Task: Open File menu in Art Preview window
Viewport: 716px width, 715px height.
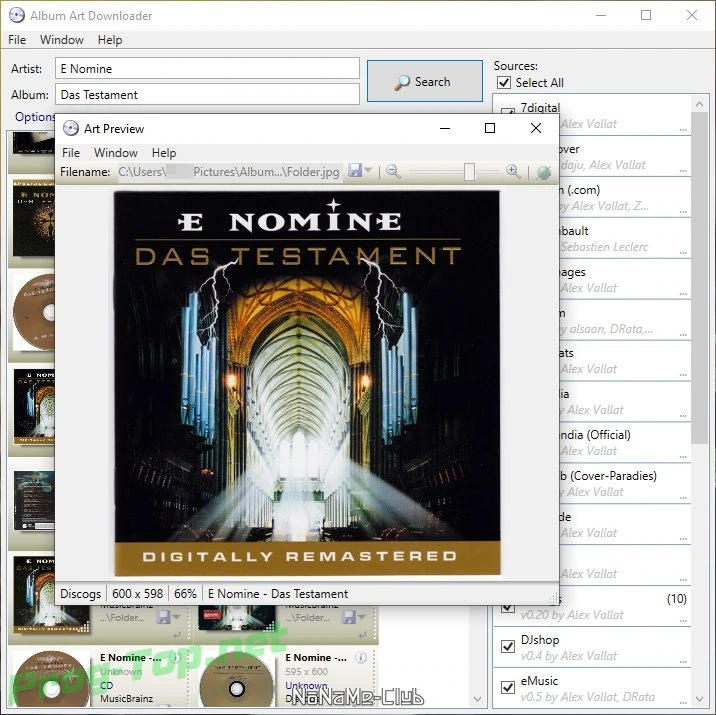Action: point(71,152)
